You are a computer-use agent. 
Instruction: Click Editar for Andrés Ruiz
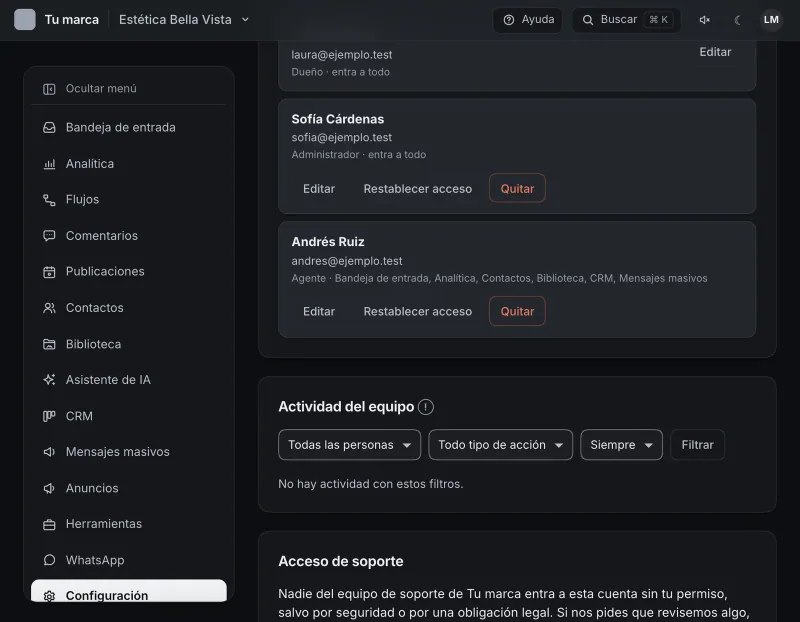(x=319, y=312)
